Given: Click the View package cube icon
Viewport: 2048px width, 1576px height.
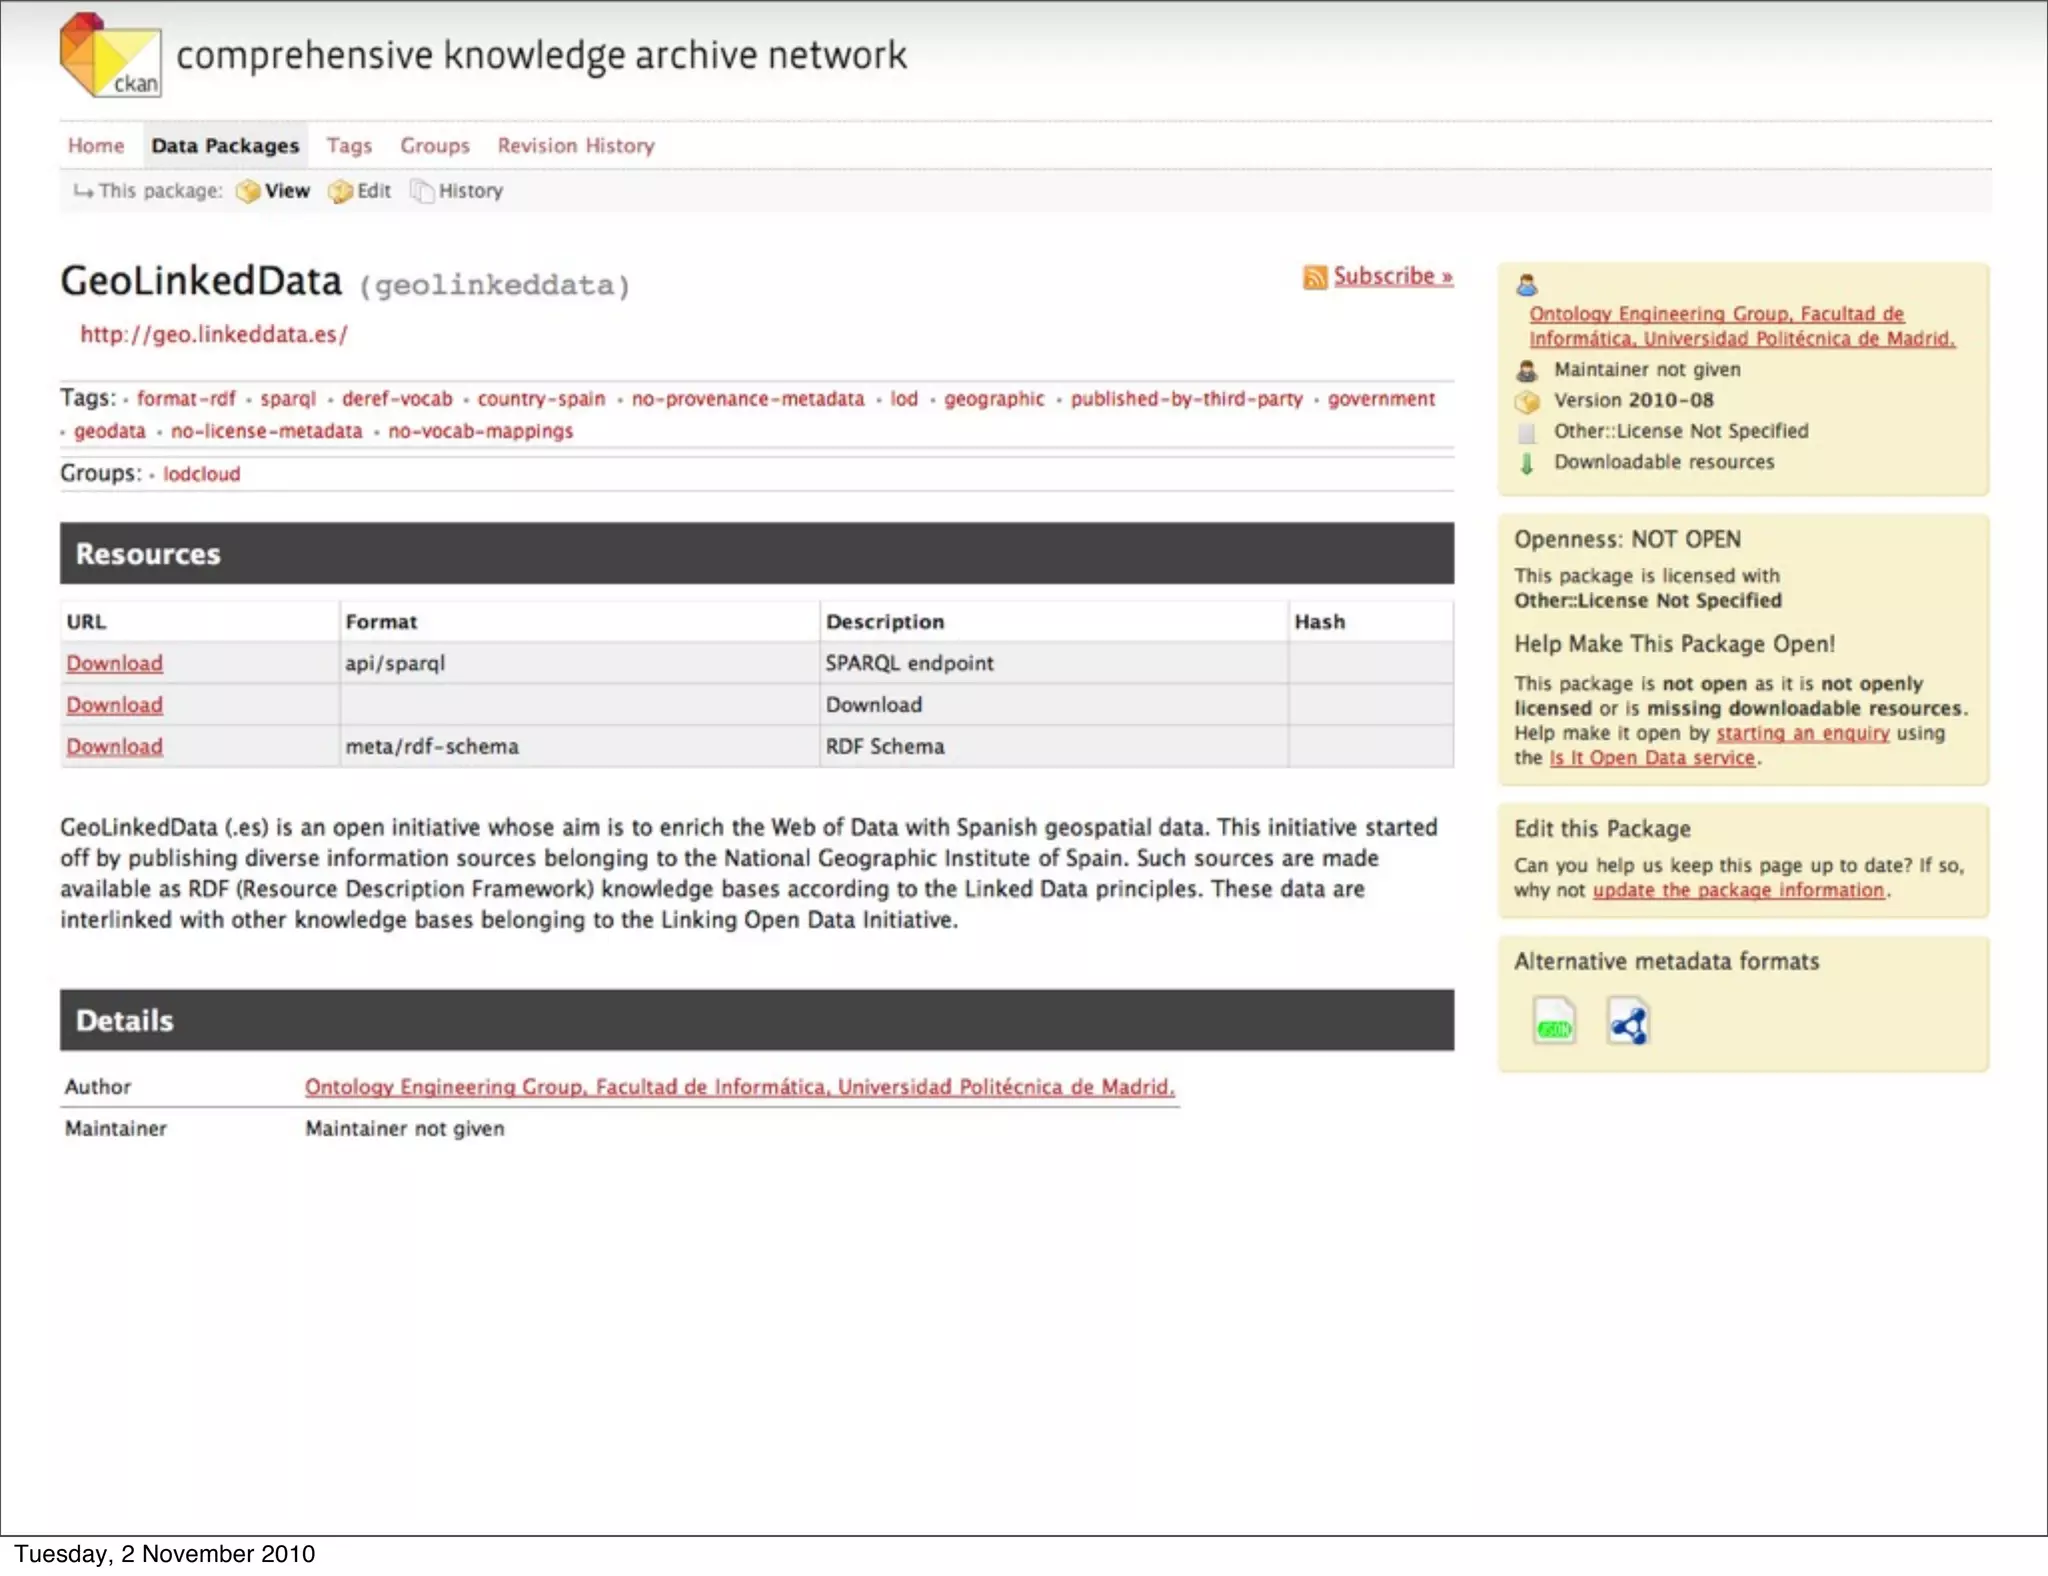Looking at the screenshot, I should (x=248, y=191).
